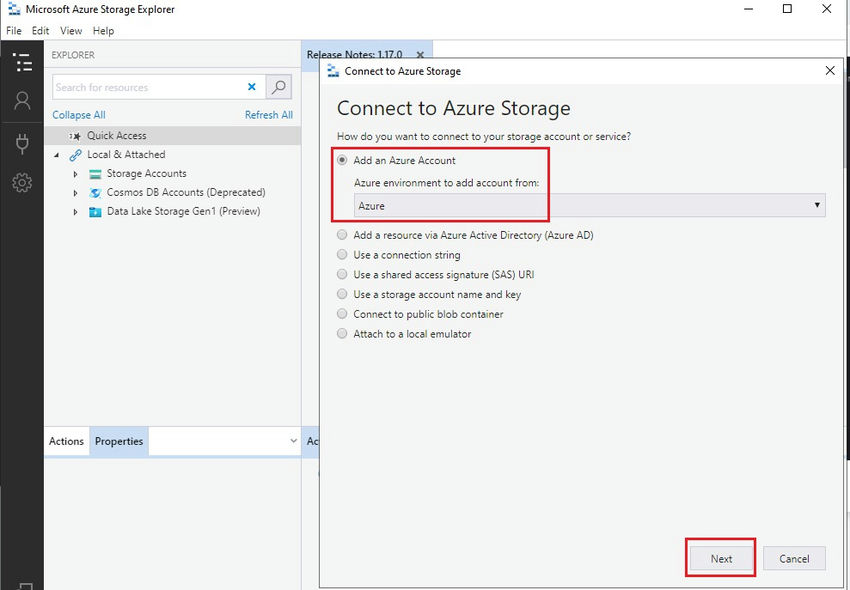Run search with the magnifier icon
The image size is (850, 590).
point(278,87)
